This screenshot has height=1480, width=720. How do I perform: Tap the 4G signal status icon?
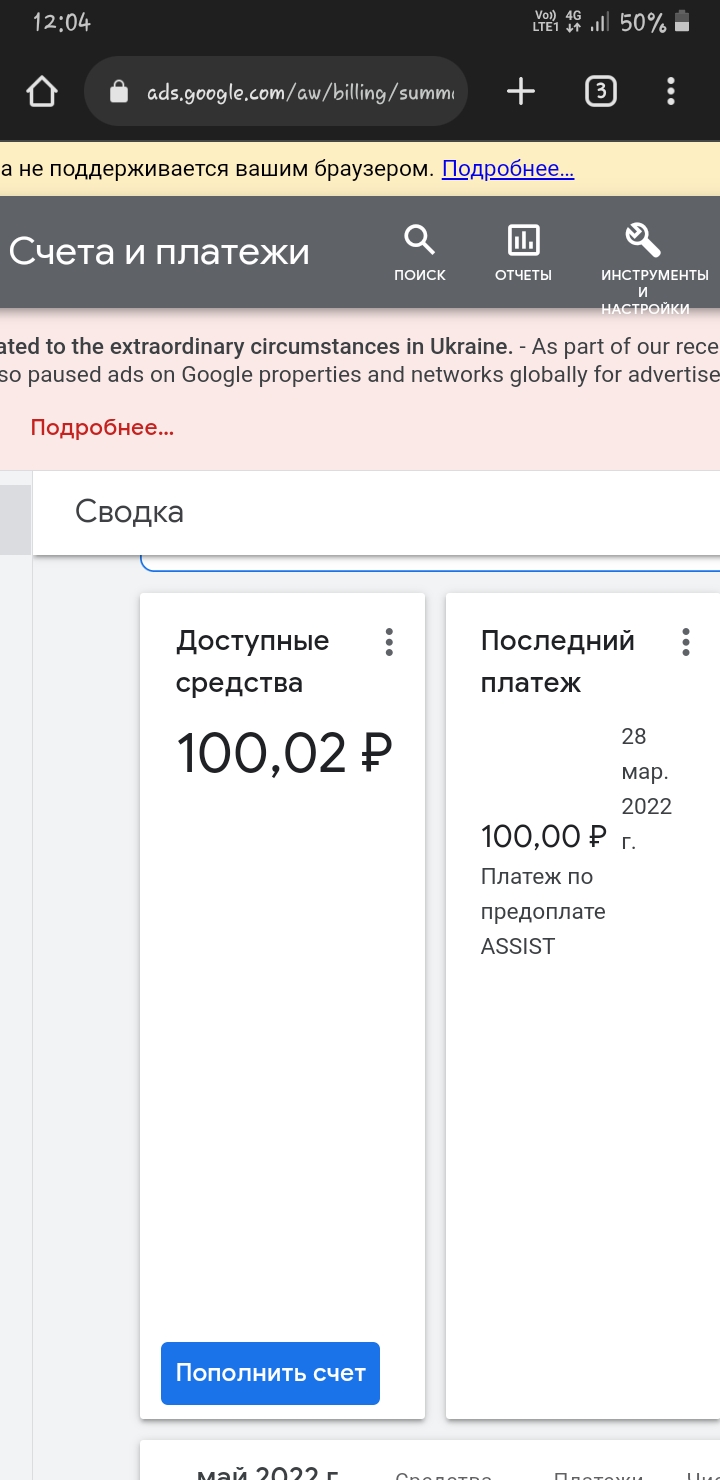tap(574, 22)
